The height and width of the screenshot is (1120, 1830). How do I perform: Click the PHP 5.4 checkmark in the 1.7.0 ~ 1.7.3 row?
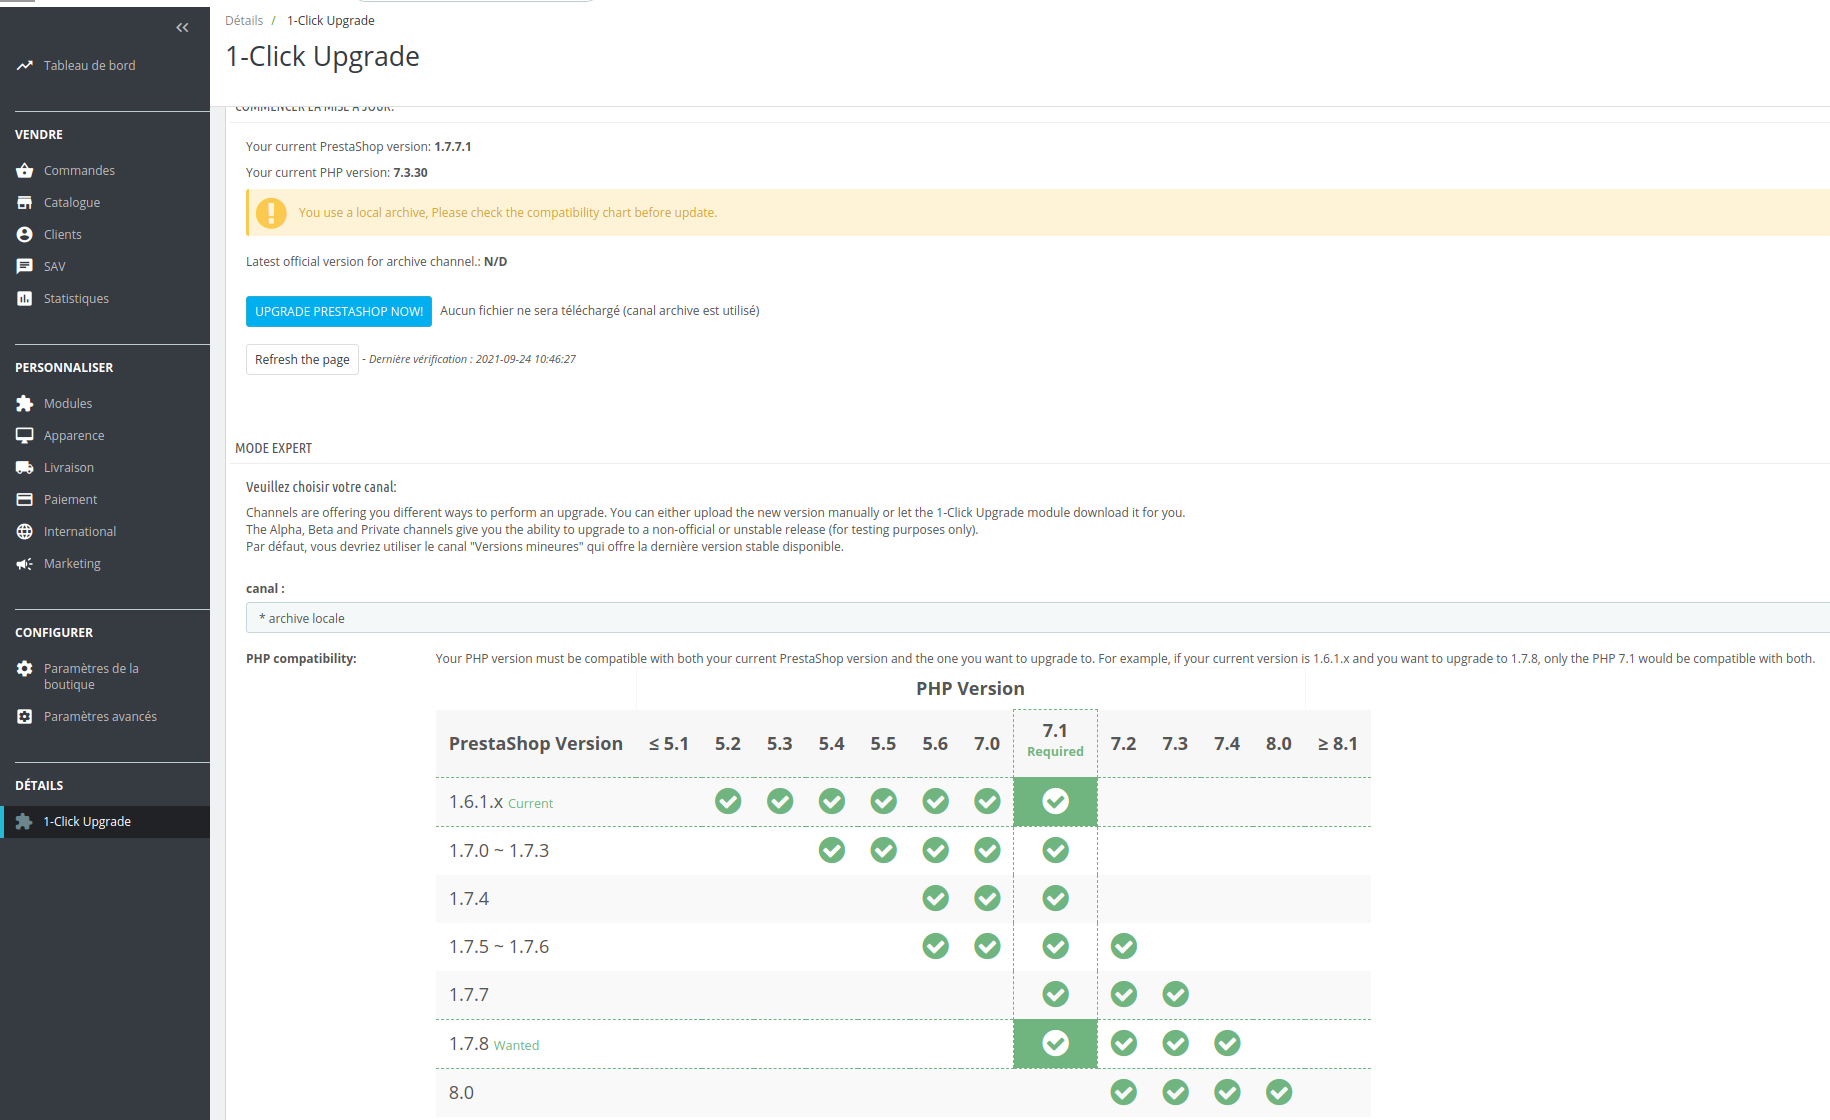click(831, 850)
